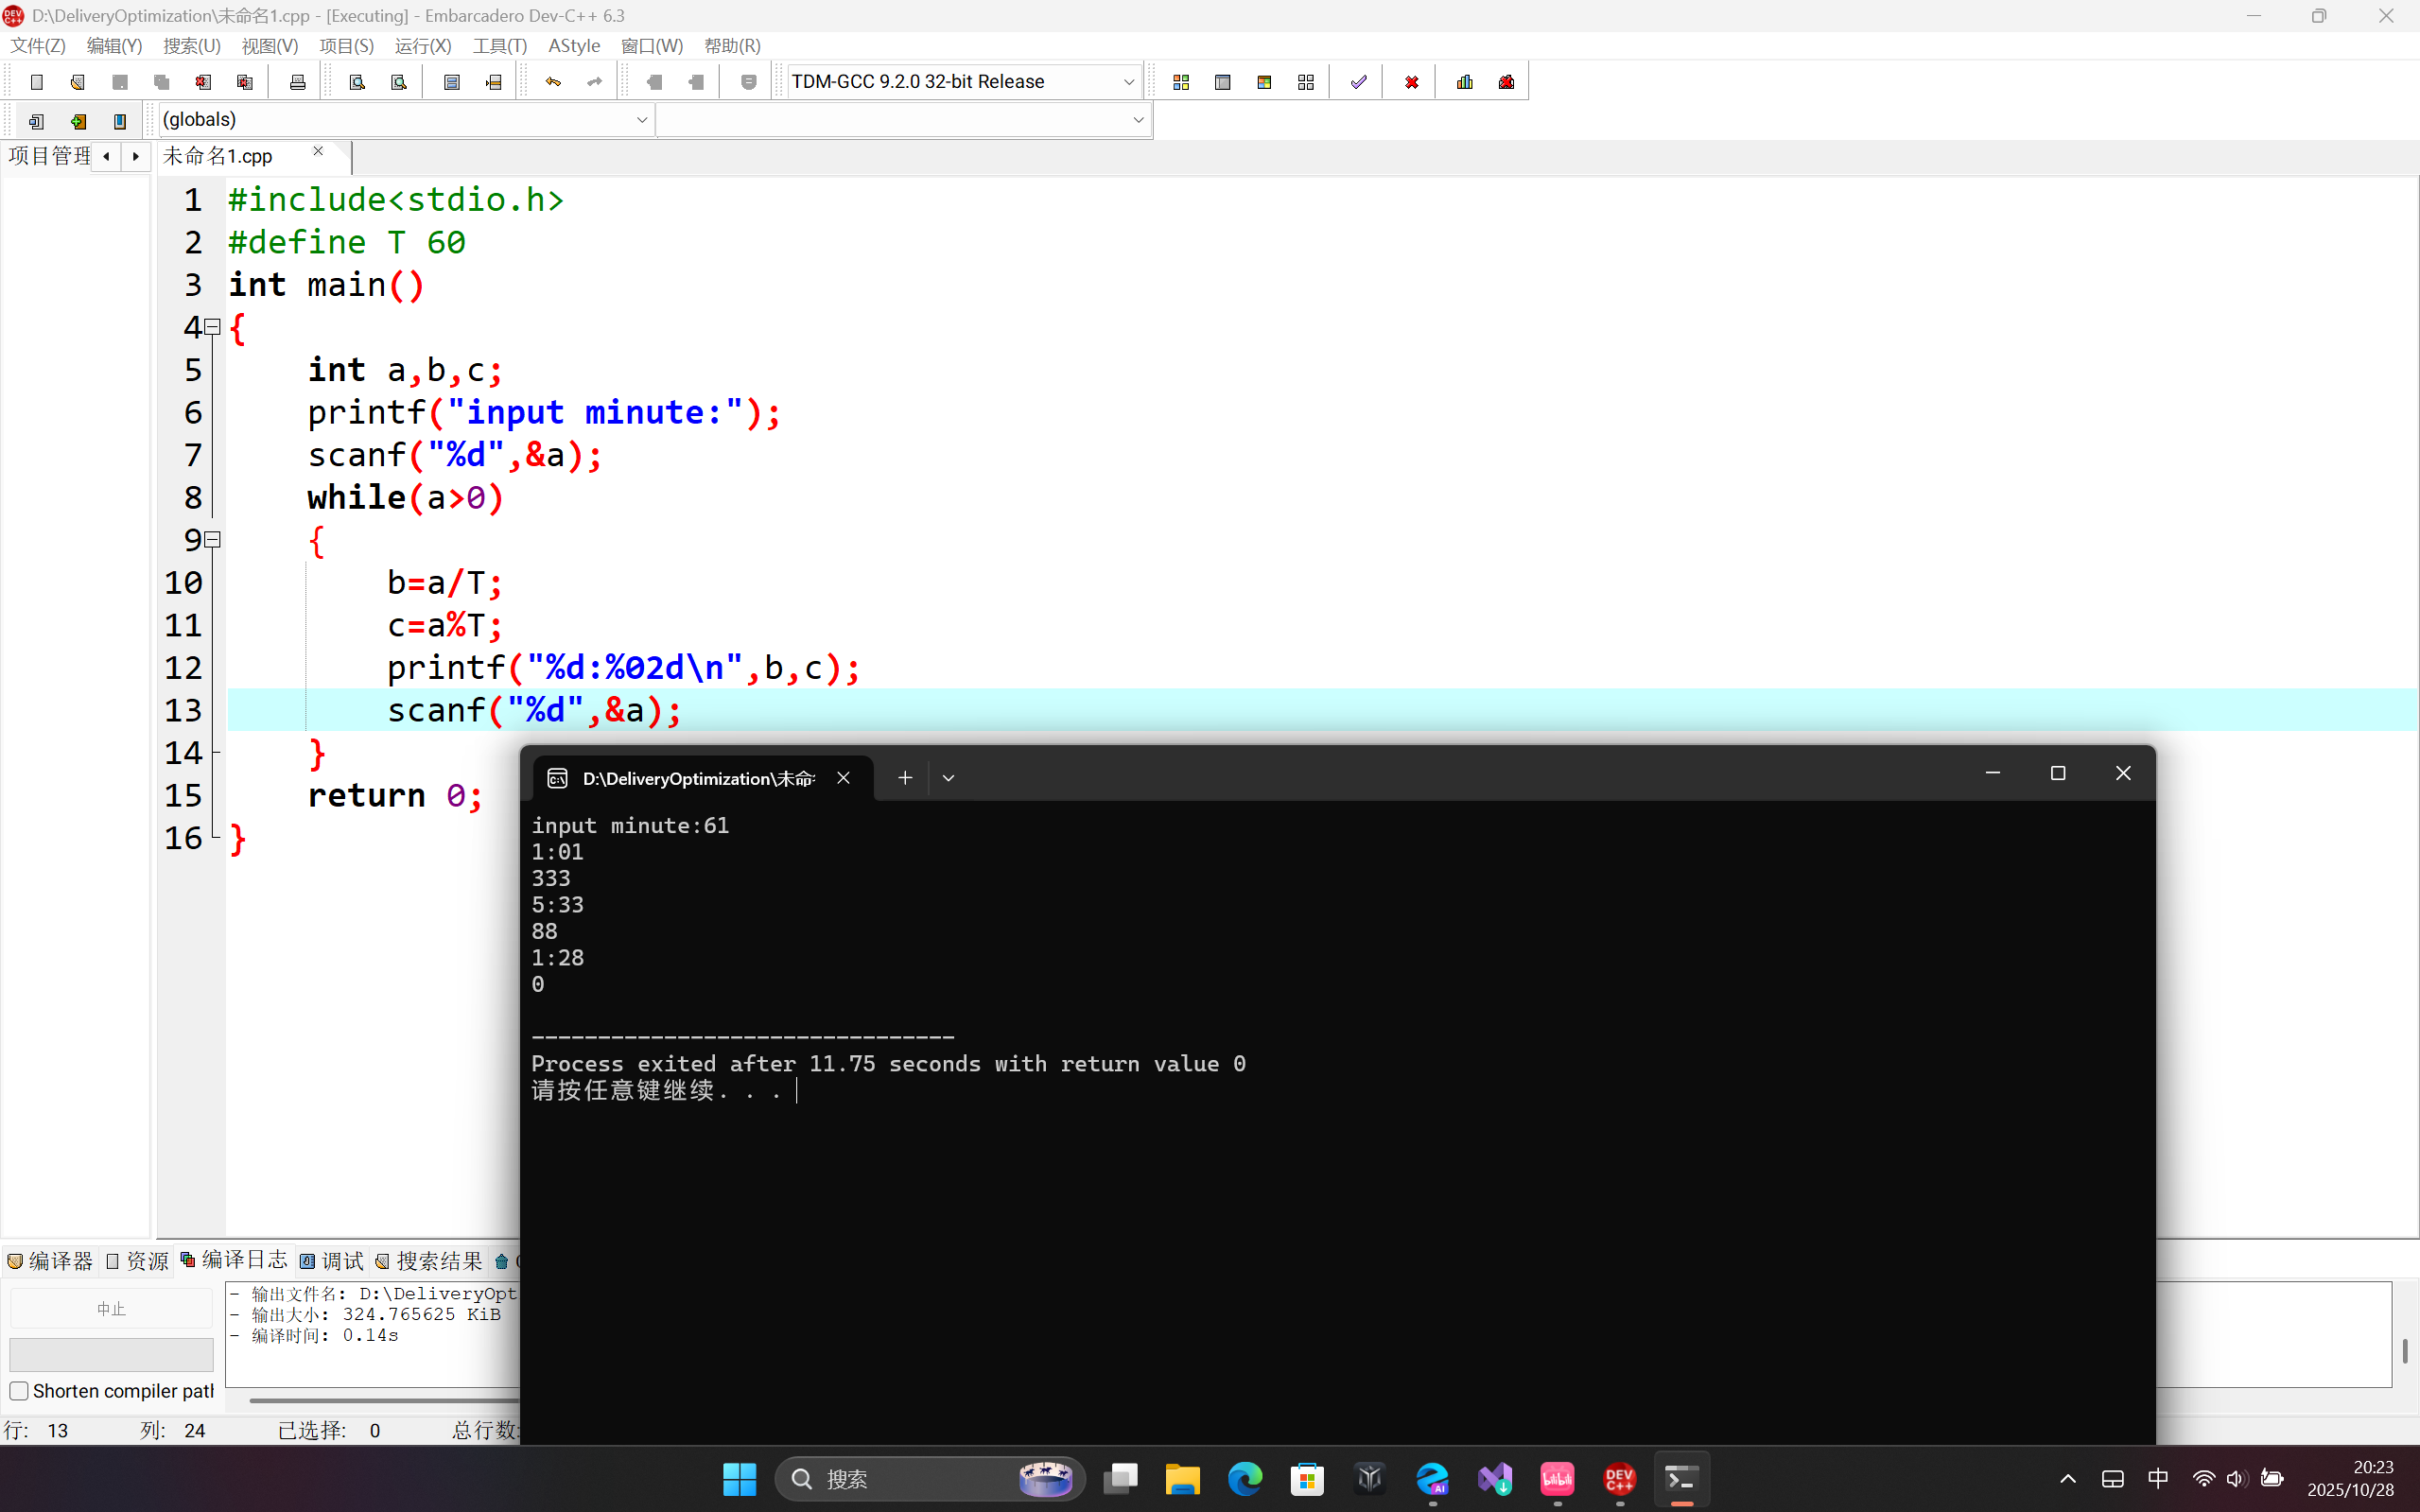Viewport: 2420px width, 1512px height.
Task: Click the new console tab plus button
Action: 905,778
